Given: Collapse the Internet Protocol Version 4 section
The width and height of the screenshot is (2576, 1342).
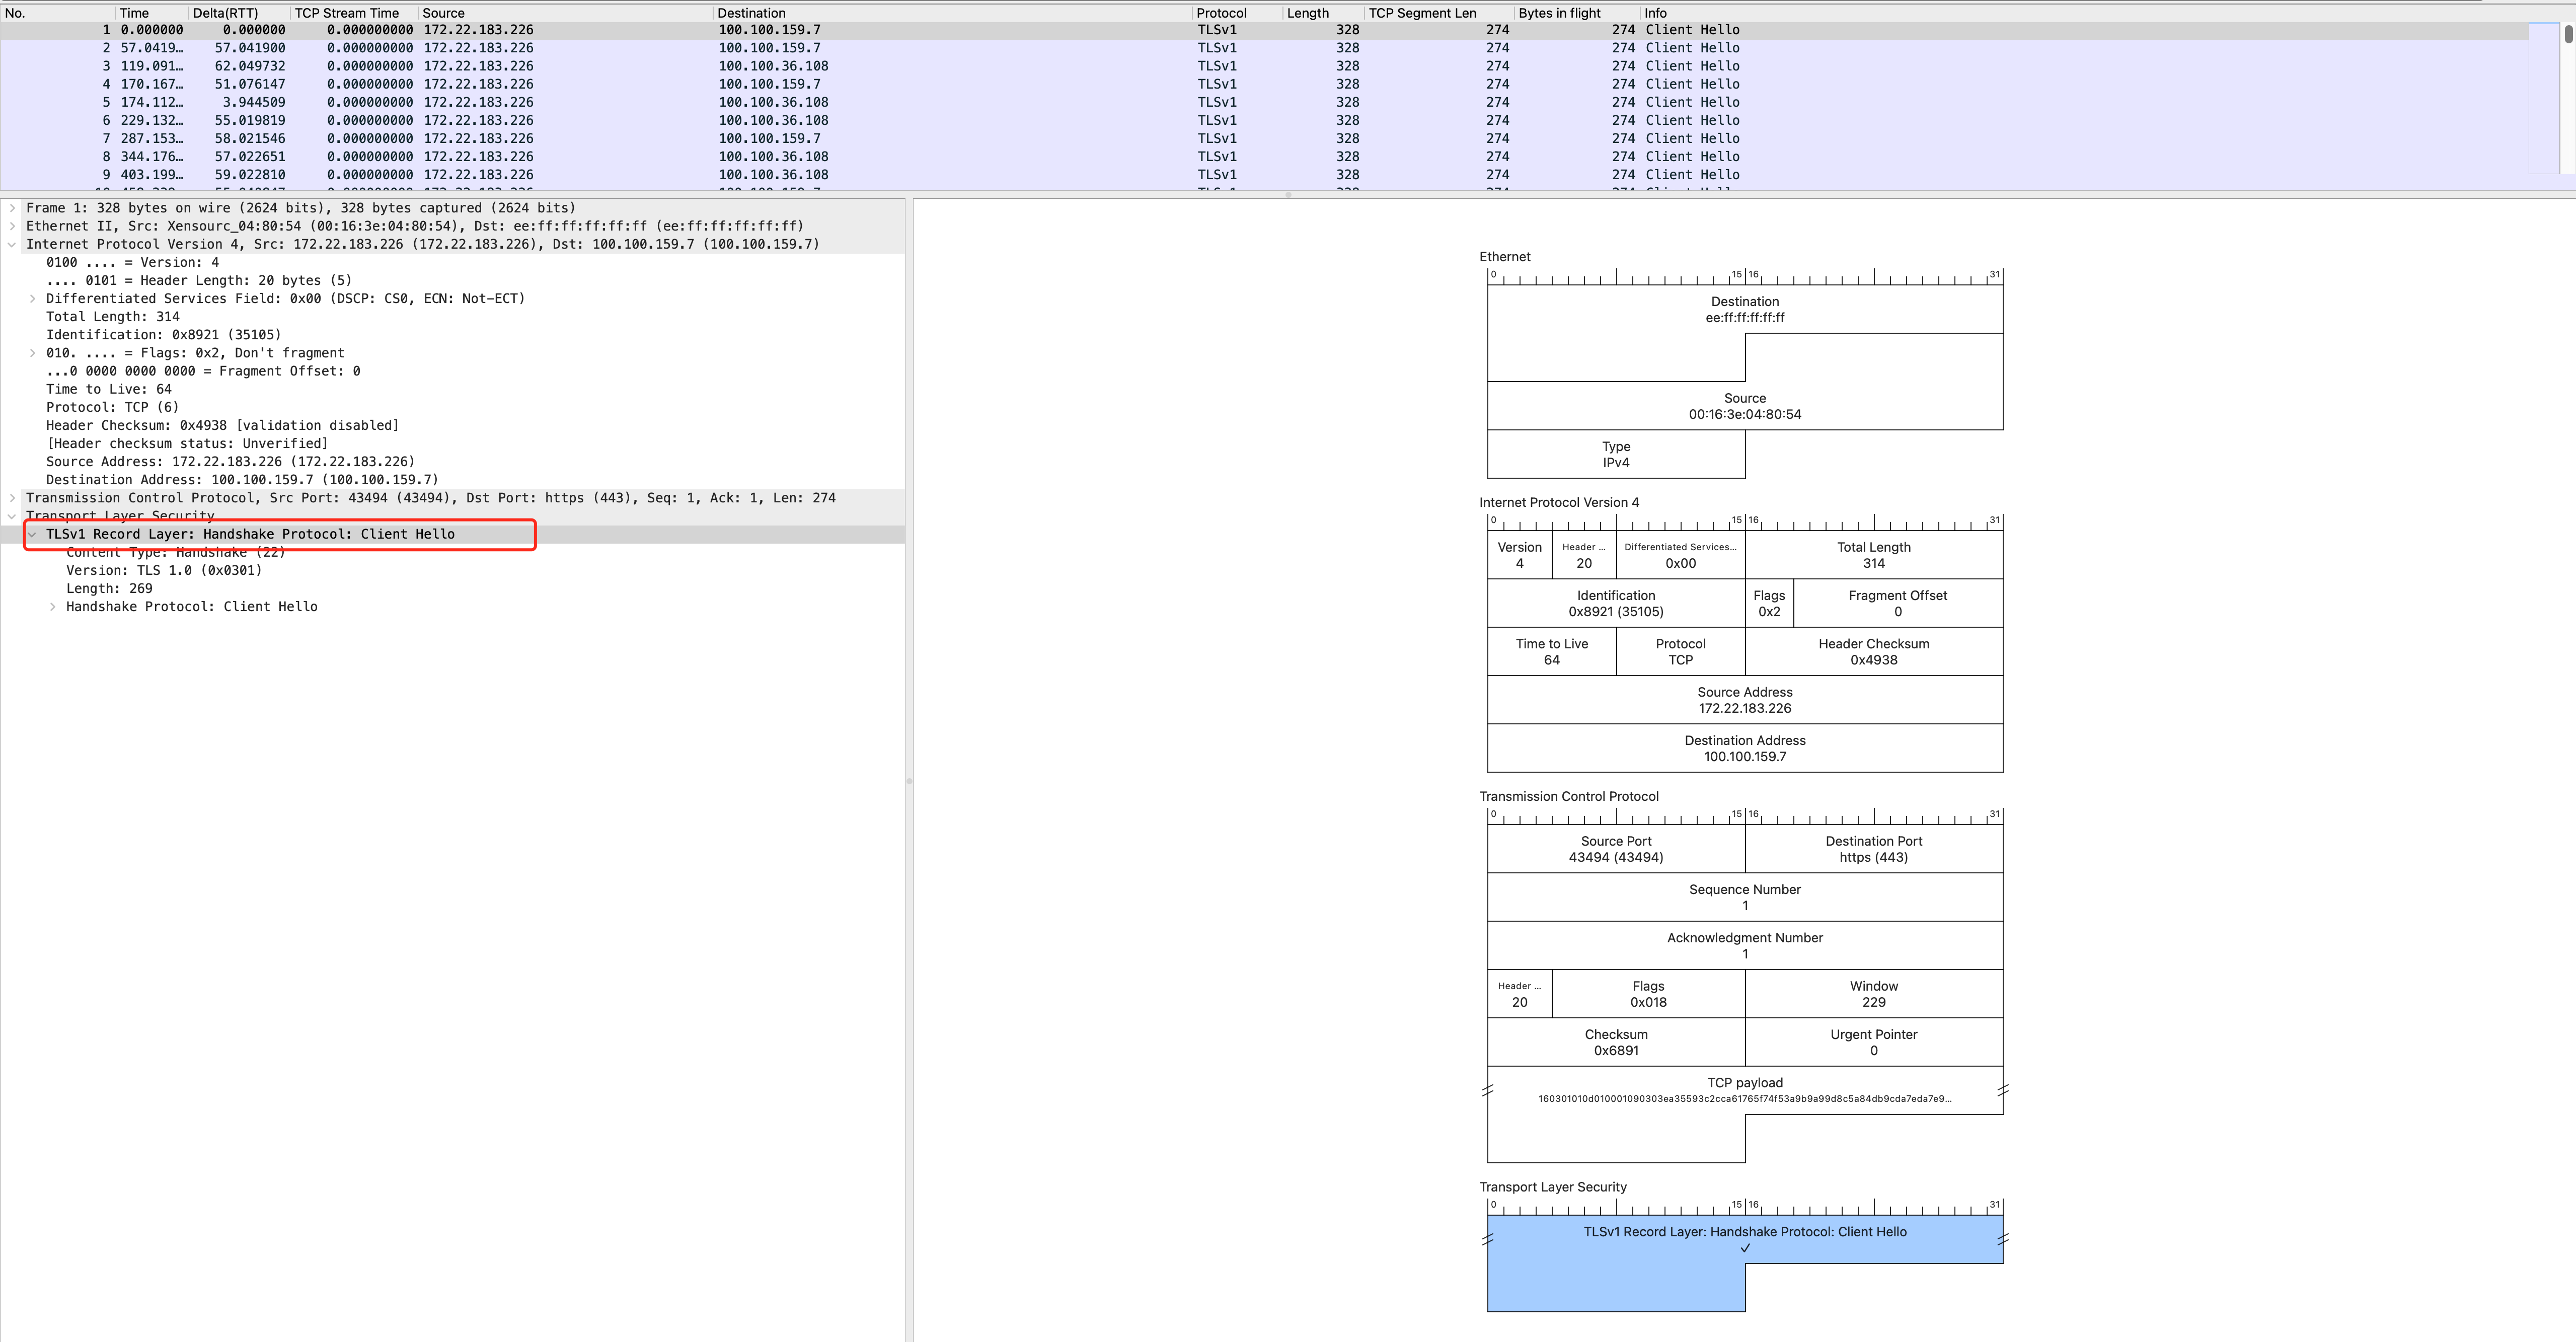Looking at the screenshot, I should tap(12, 244).
